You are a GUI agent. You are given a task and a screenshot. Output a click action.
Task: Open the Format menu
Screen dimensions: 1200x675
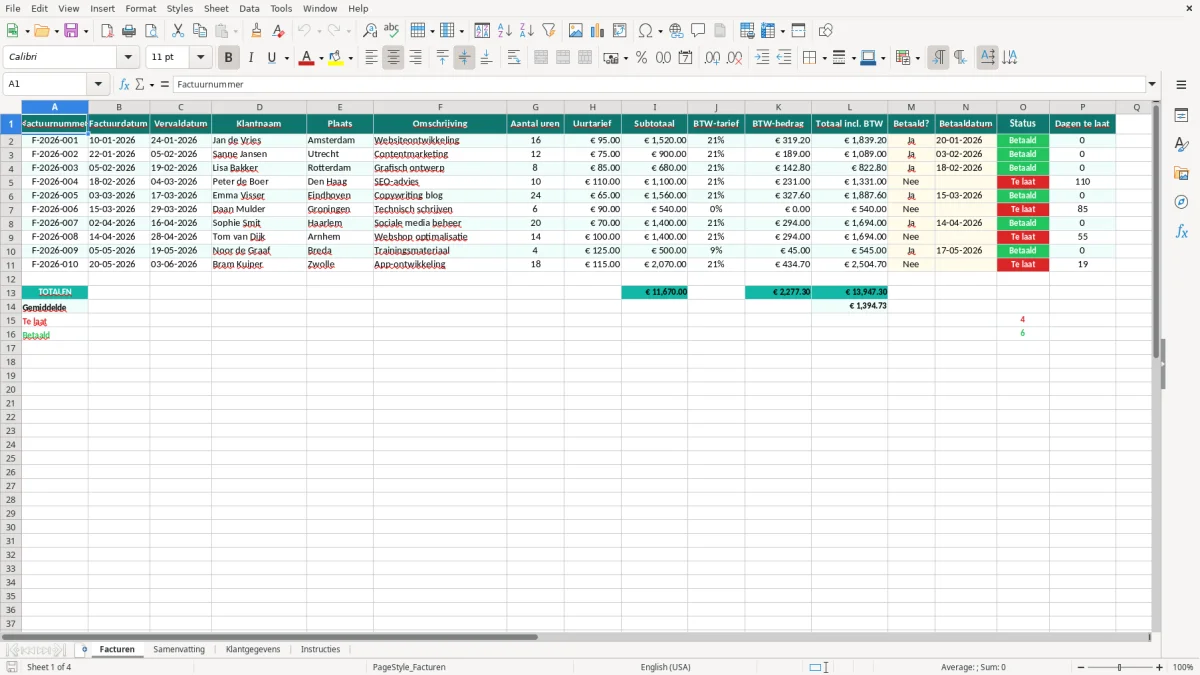tap(141, 8)
